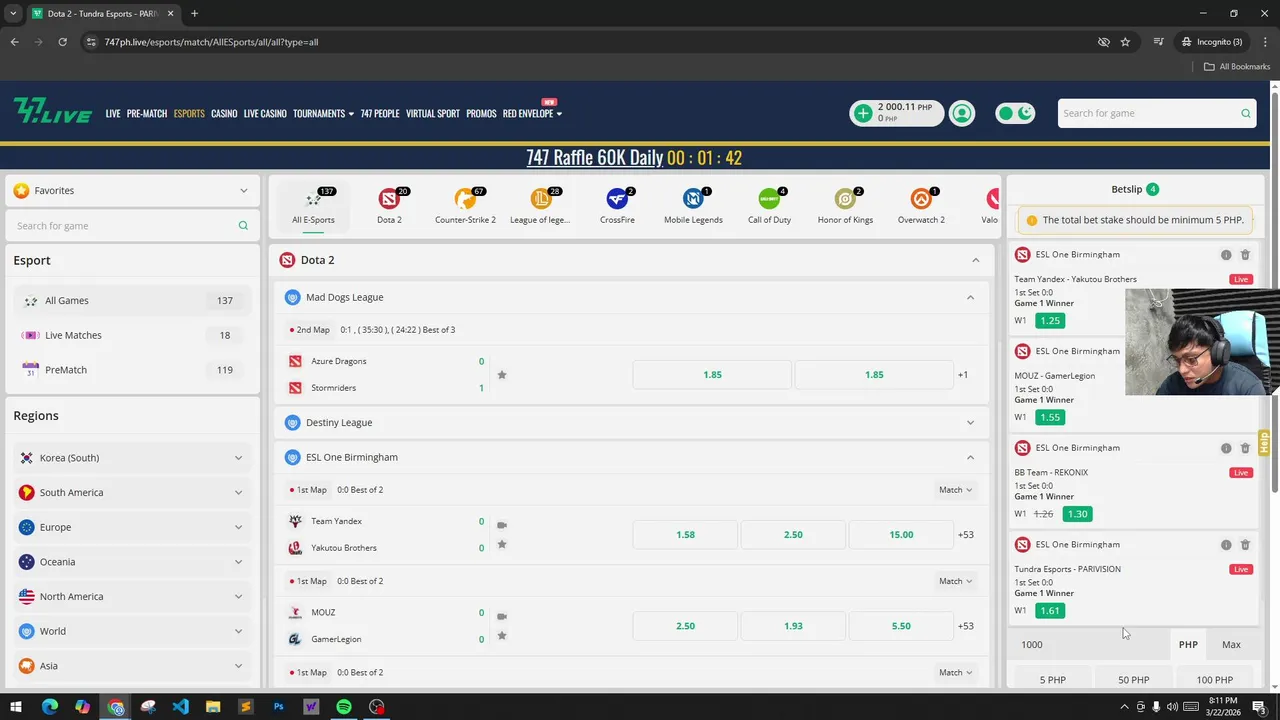
Task: Click the magnifier in the sidebar game search
Action: 243,226
